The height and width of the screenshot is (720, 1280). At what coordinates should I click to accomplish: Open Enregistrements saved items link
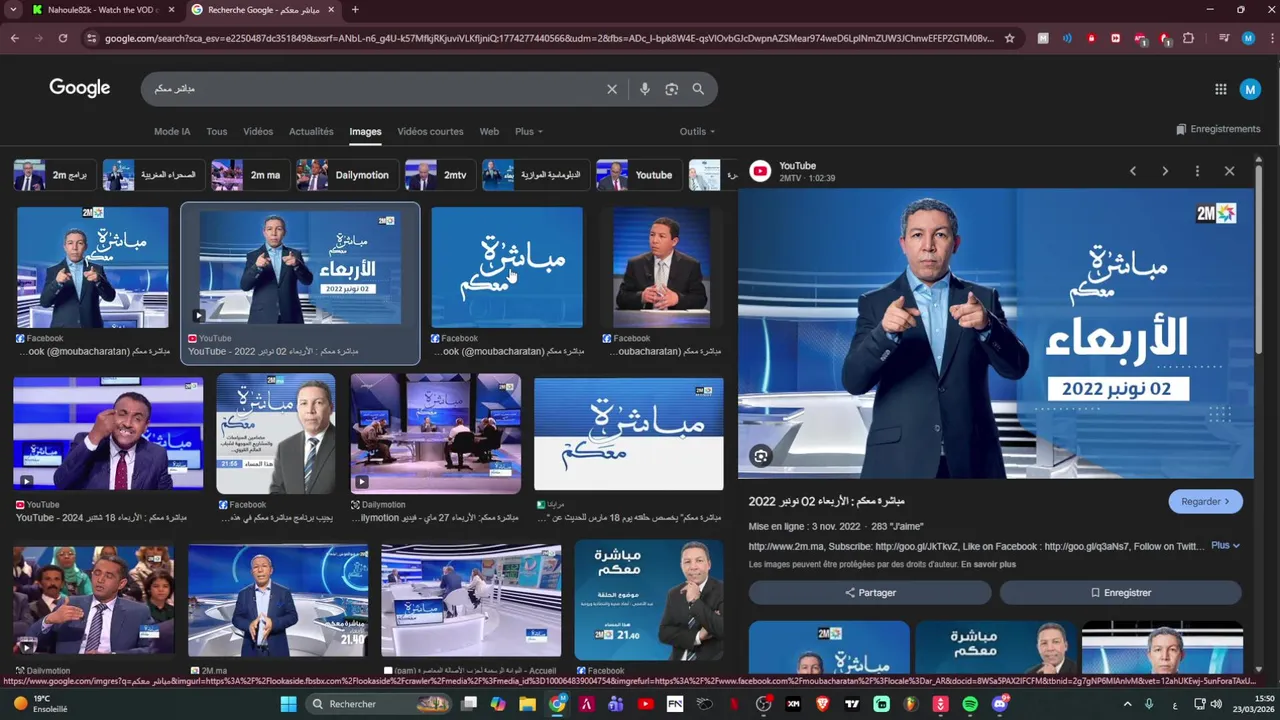(1218, 129)
